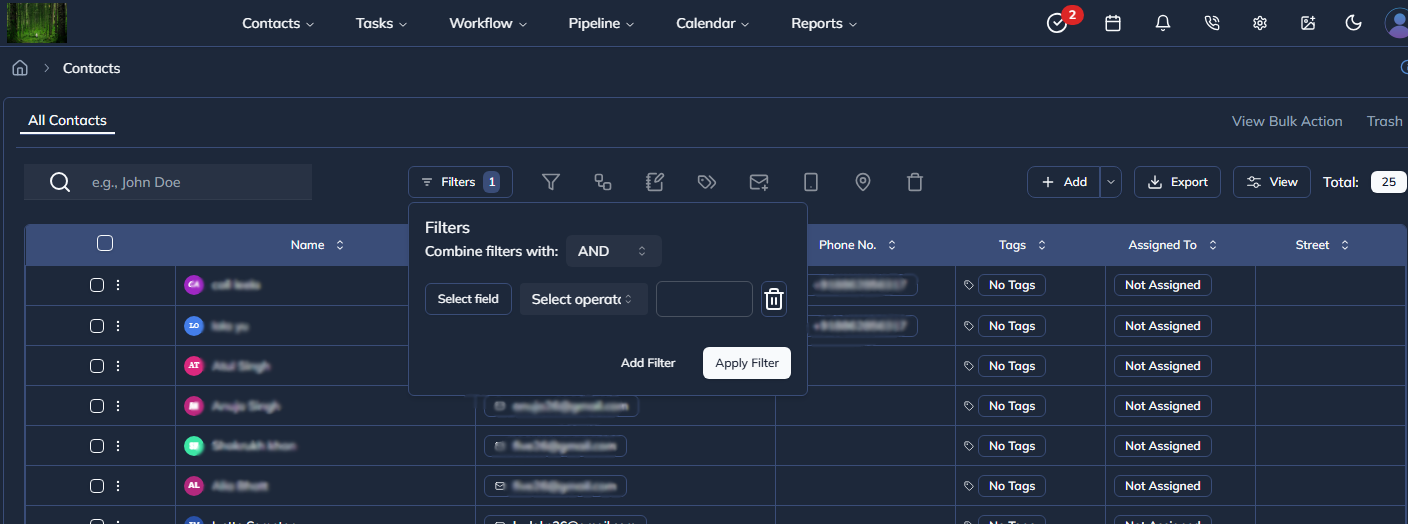Switch to All Contacts tab

(67, 121)
